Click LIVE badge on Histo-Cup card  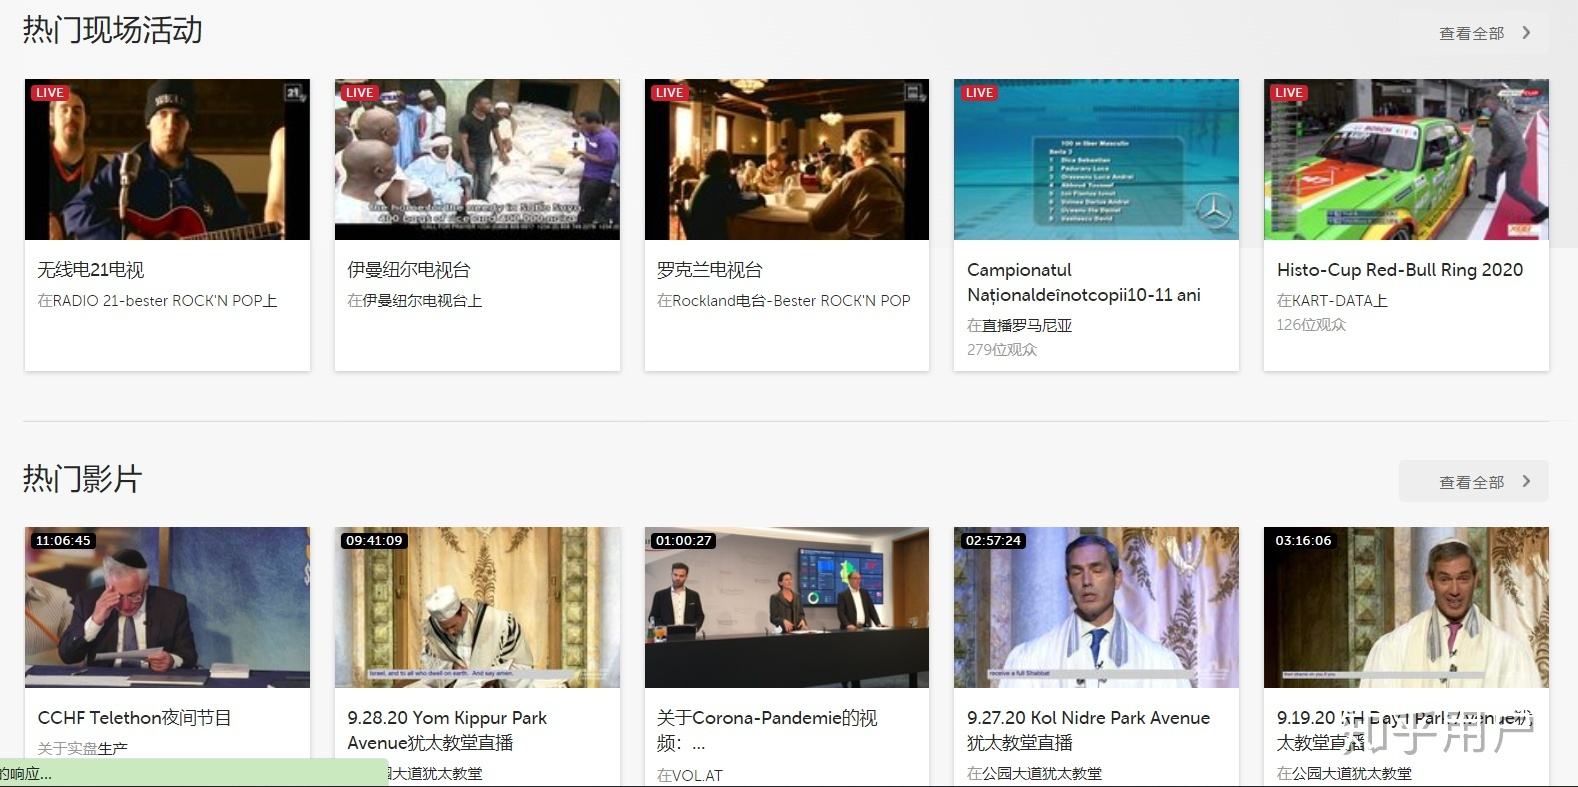point(1290,93)
